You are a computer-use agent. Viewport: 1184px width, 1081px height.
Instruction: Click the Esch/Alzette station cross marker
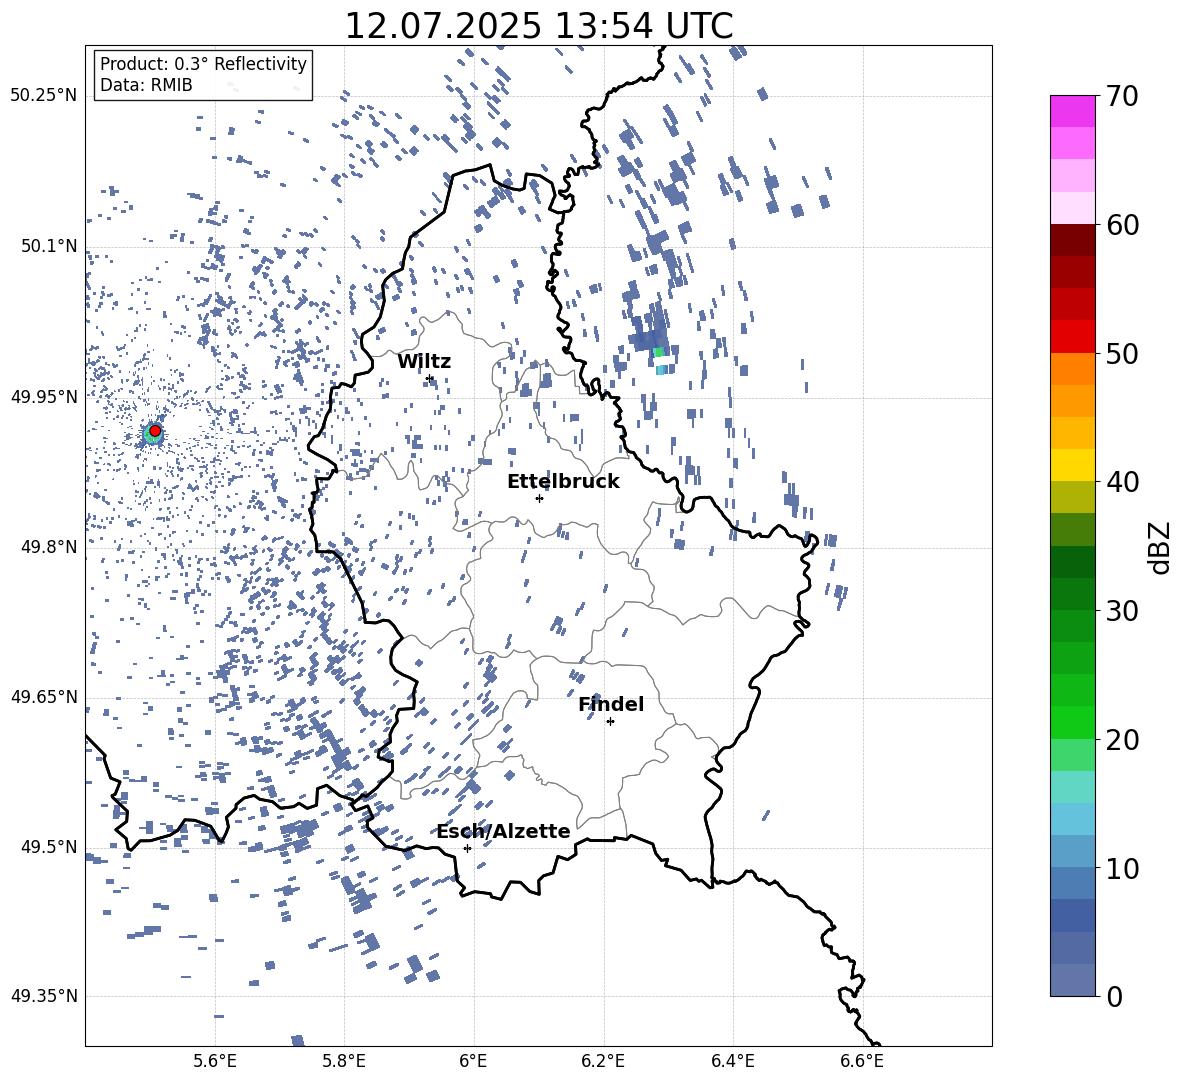(x=467, y=848)
